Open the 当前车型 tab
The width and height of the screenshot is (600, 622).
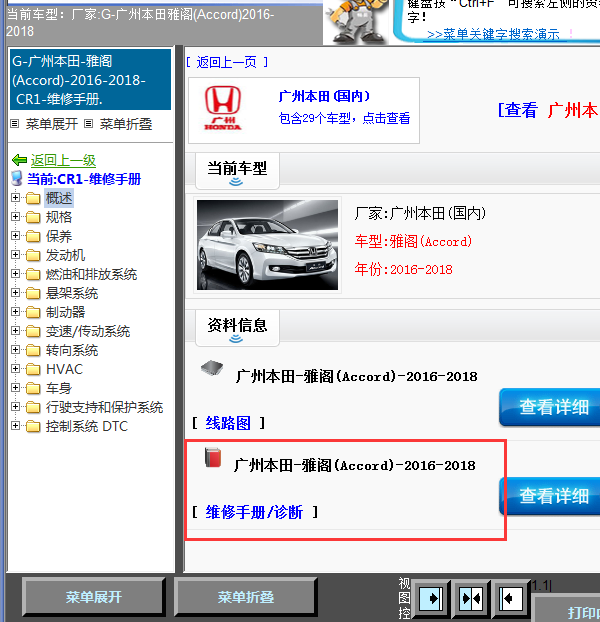click(x=237, y=171)
